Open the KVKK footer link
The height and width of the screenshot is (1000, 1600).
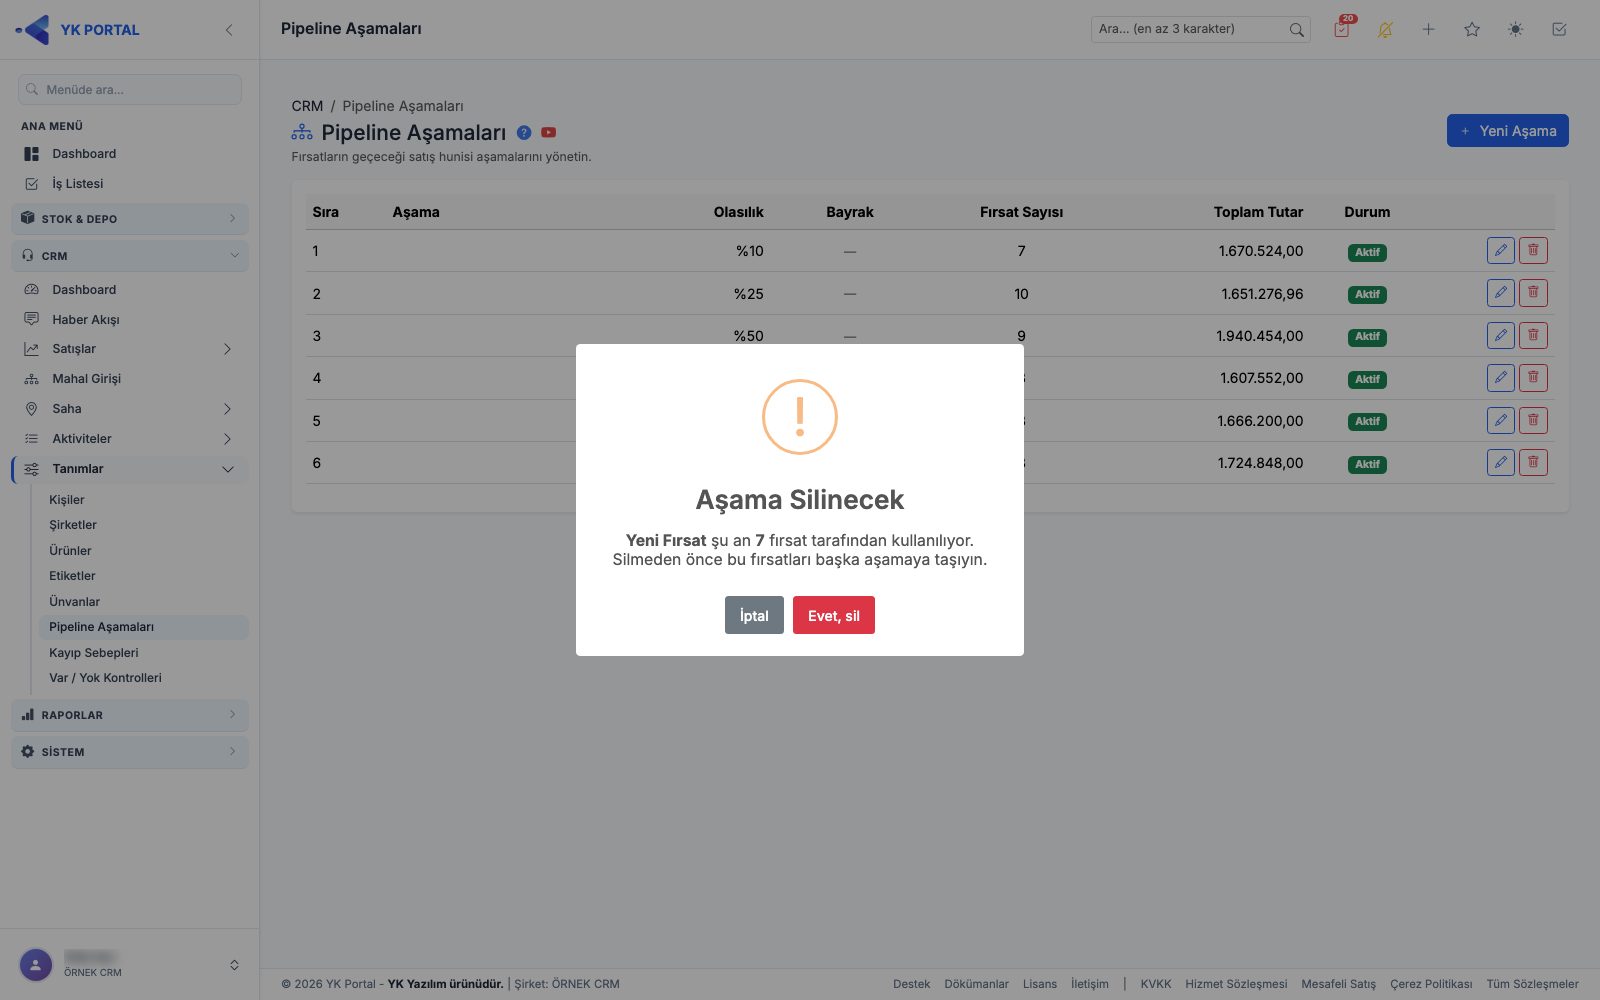tap(1156, 984)
